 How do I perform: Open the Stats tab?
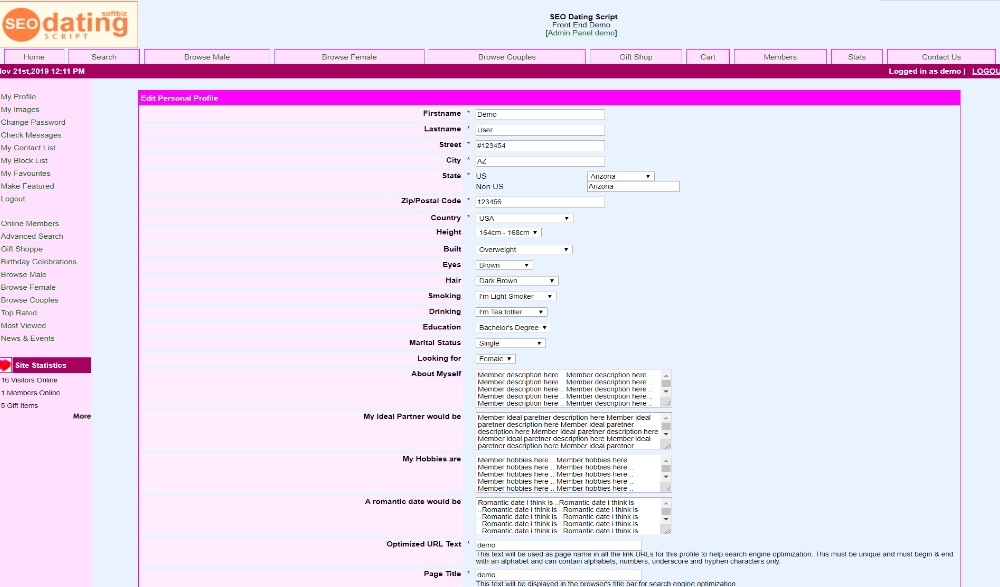pos(857,57)
